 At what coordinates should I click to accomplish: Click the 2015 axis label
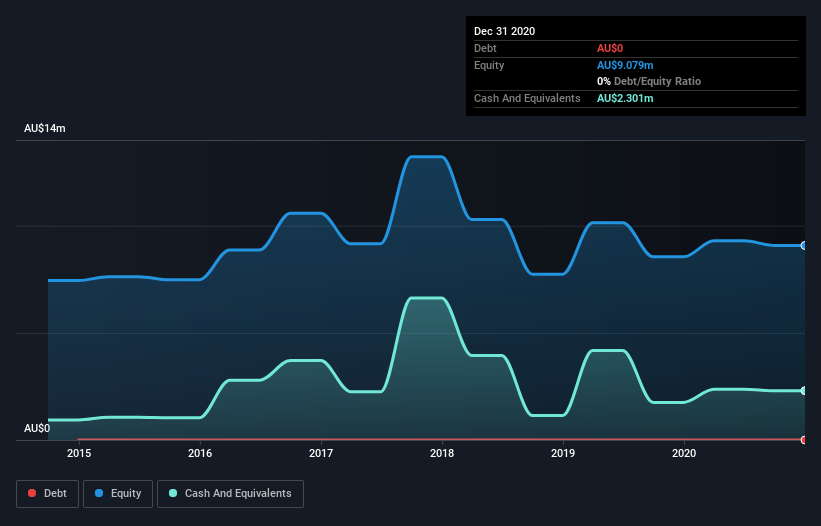click(79, 453)
